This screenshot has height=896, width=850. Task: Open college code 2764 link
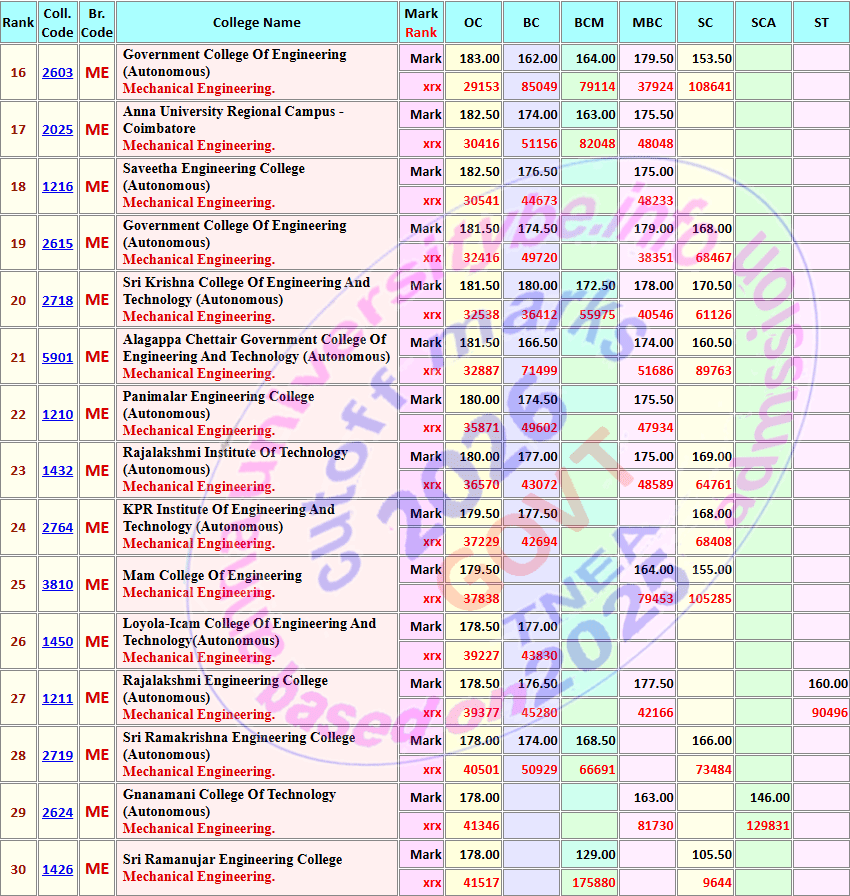click(58, 527)
